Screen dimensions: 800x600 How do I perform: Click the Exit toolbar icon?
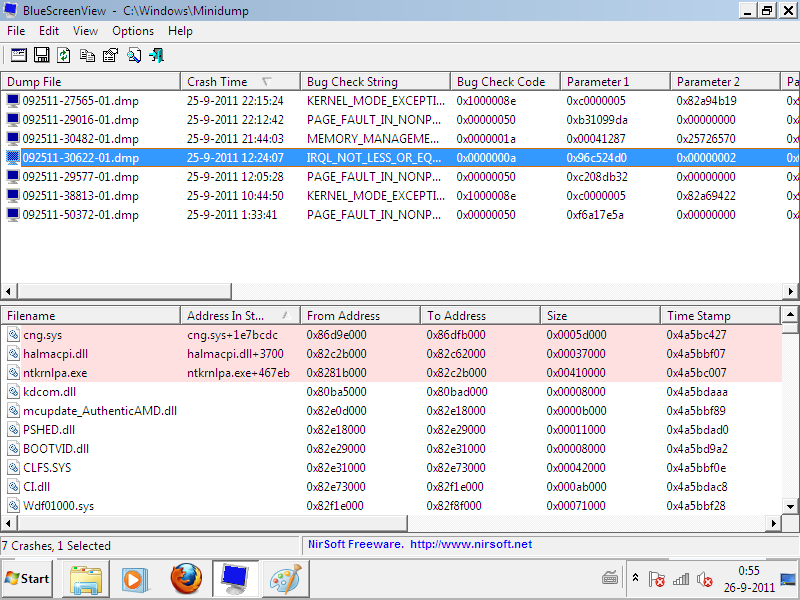tap(157, 55)
